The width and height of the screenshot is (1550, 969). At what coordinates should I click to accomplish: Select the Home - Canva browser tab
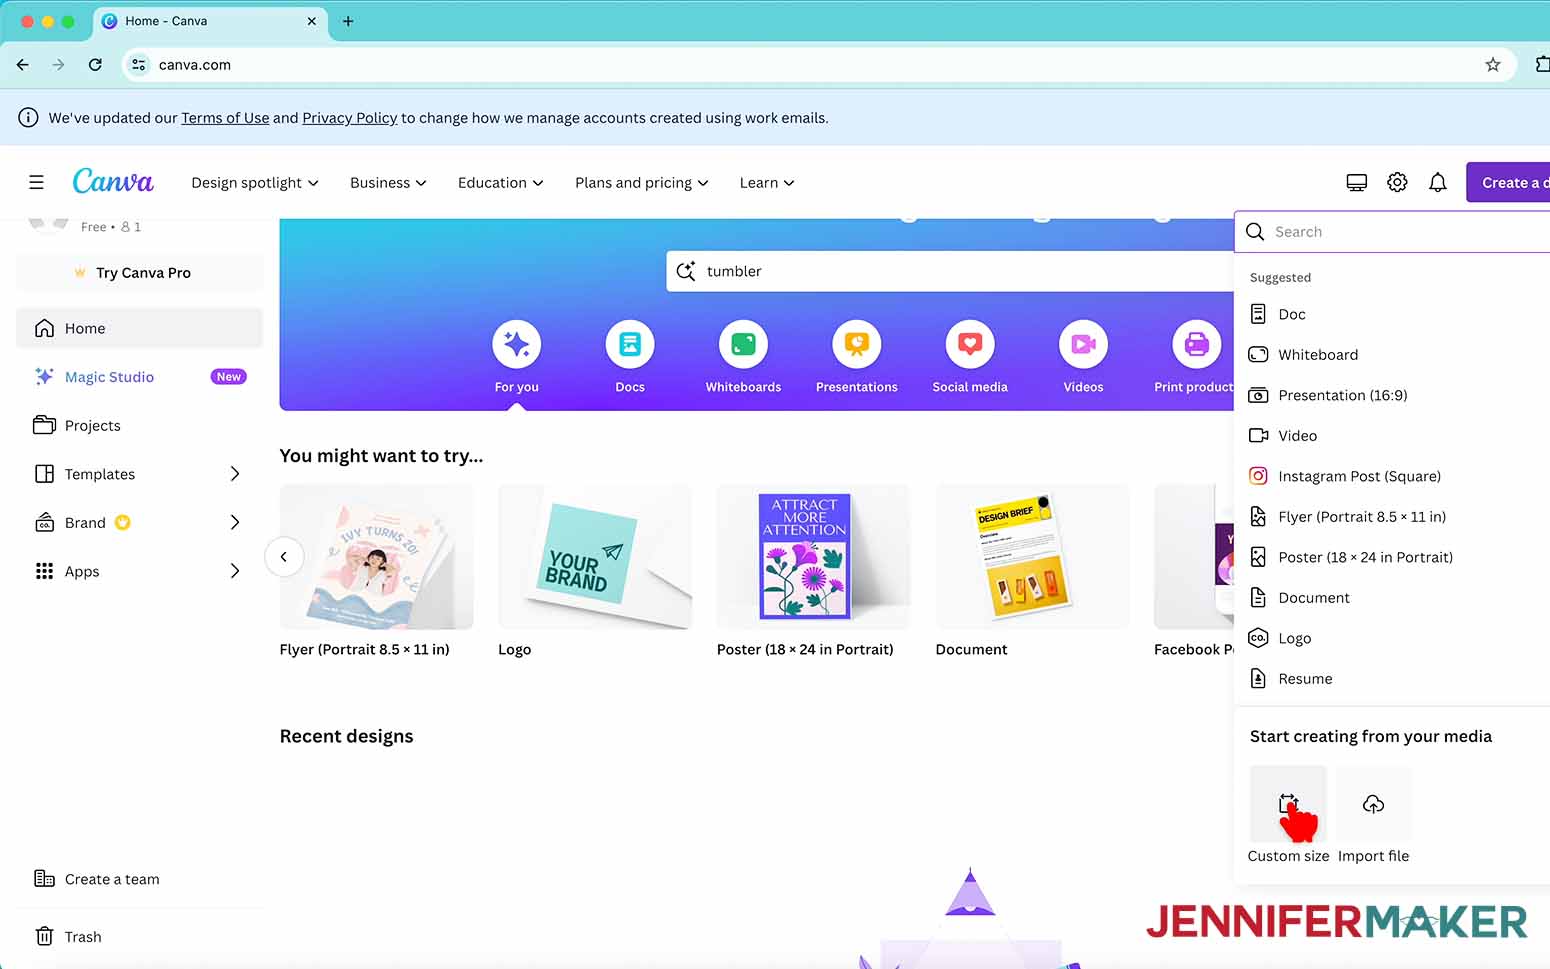211,21
